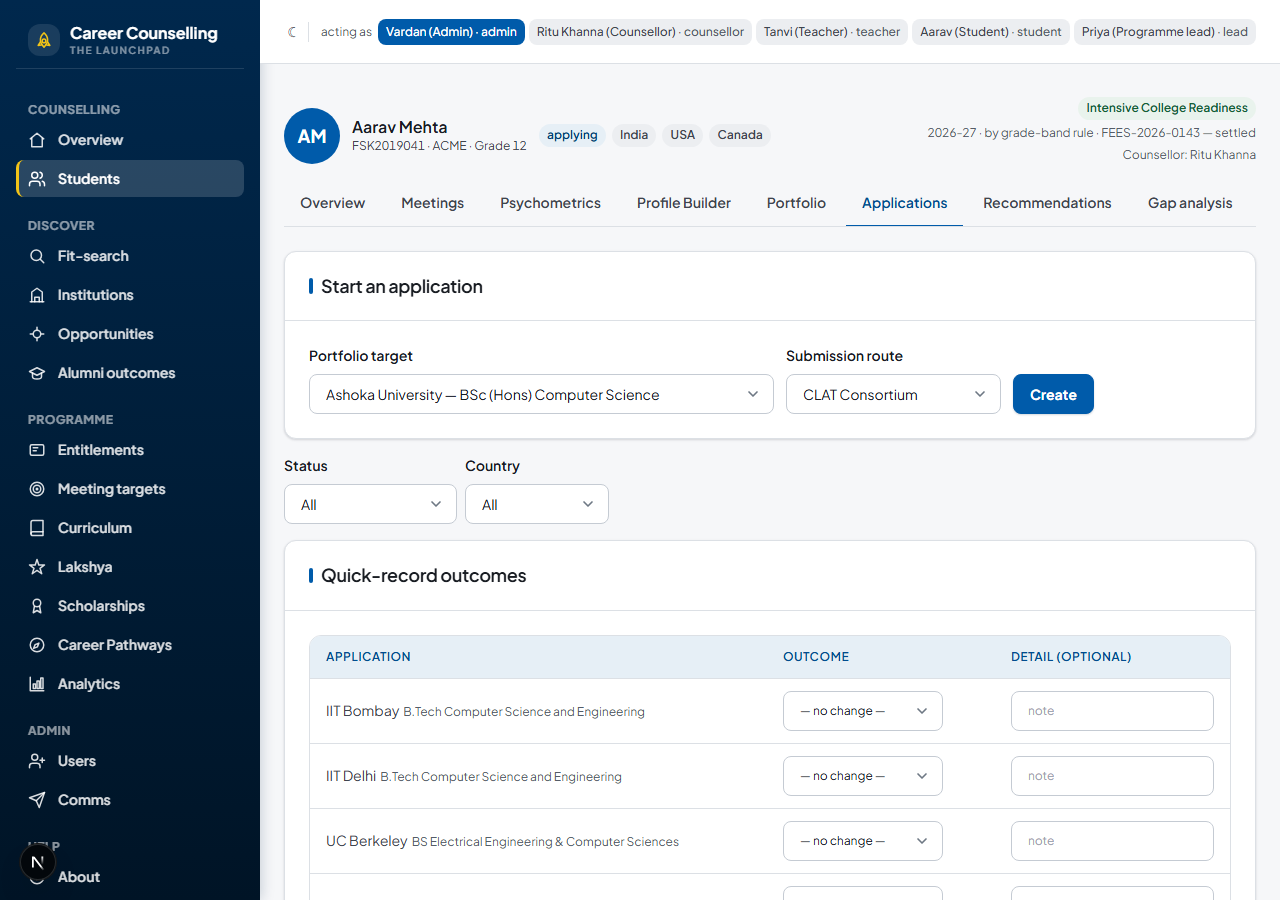The image size is (1280, 900).
Task: Click the Meeting targets bullseye icon
Action: coord(37,489)
